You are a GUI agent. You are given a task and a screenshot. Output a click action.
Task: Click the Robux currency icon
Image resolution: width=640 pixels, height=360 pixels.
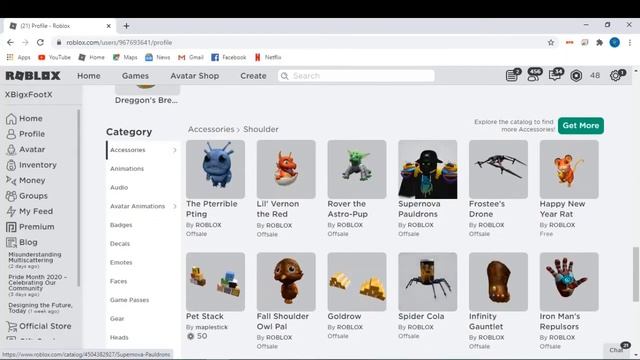click(576, 76)
